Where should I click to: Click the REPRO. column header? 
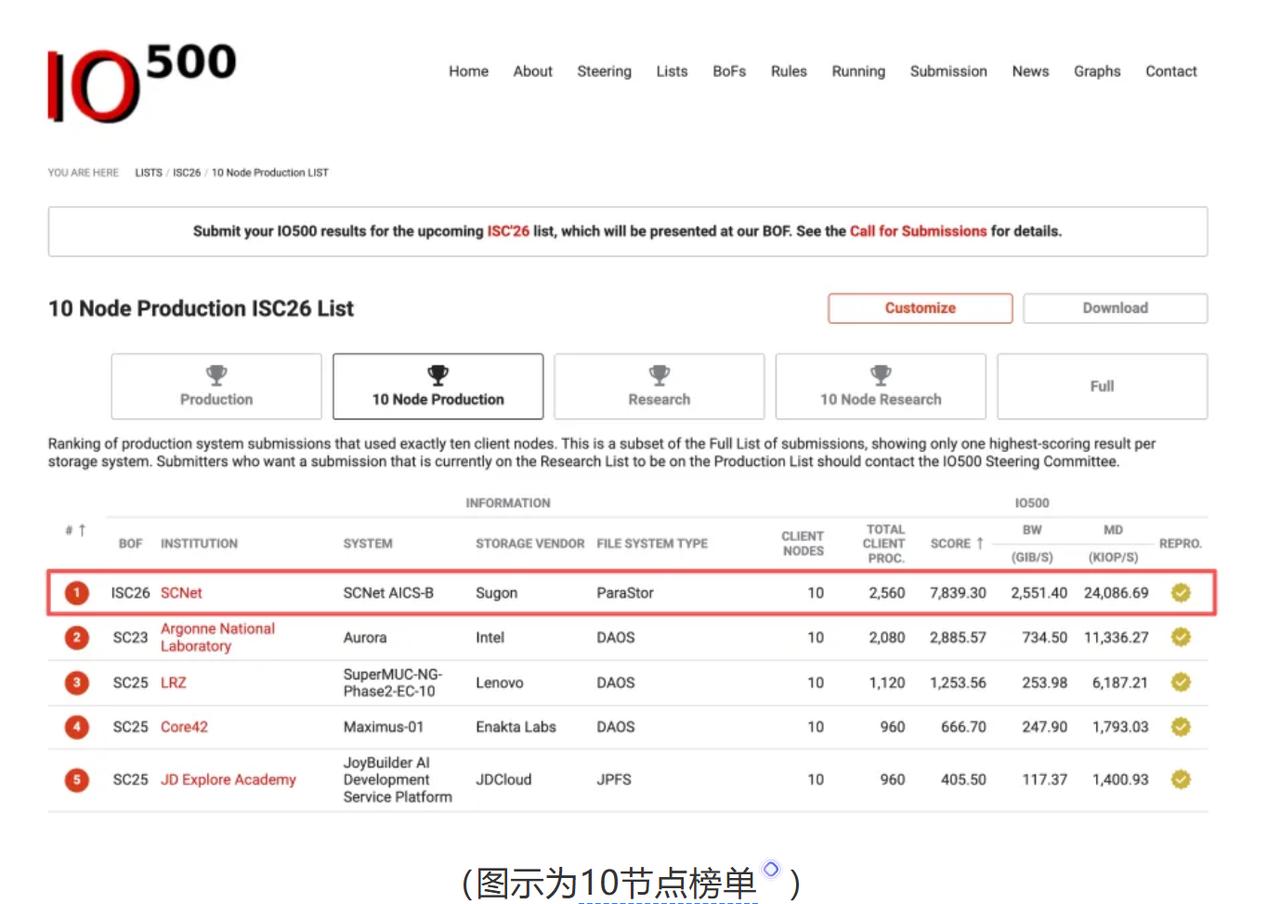1180,543
